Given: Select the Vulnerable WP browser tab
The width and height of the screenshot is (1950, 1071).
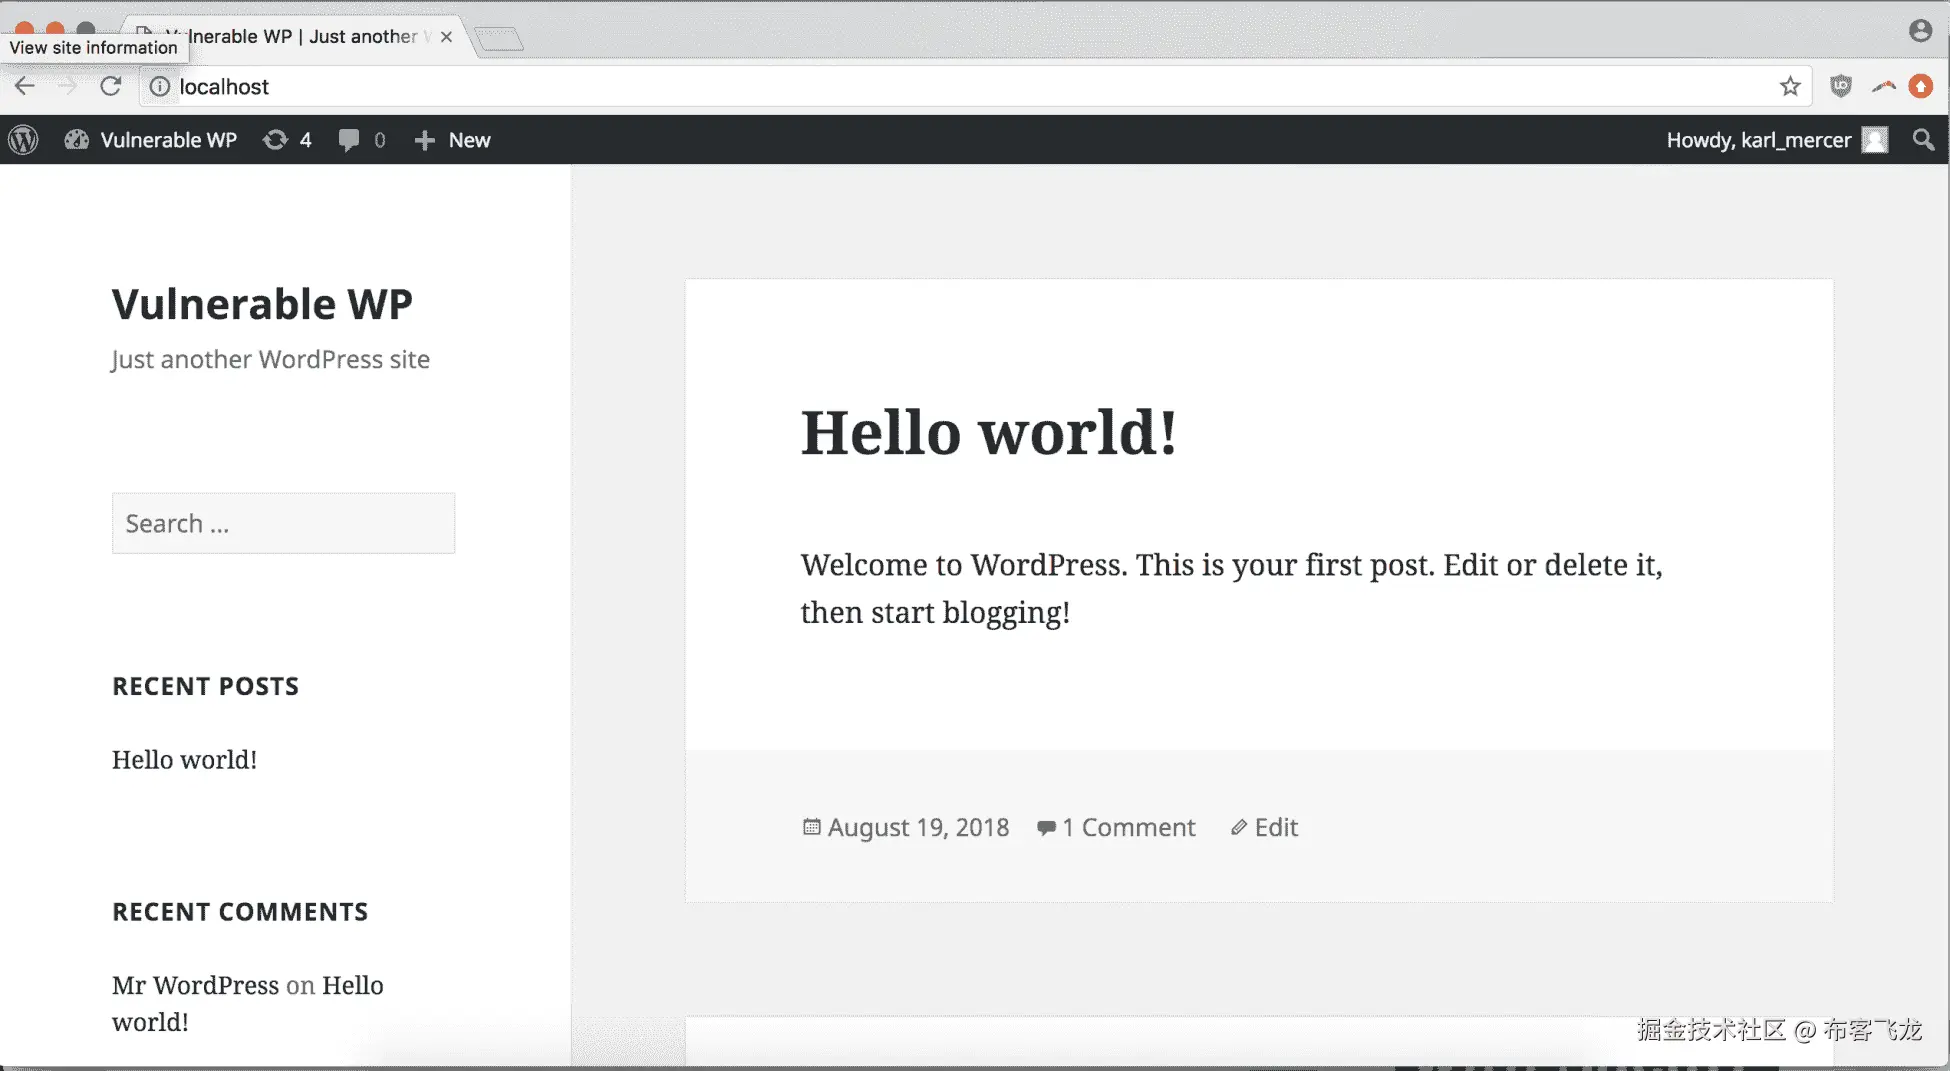Looking at the screenshot, I should 295,37.
